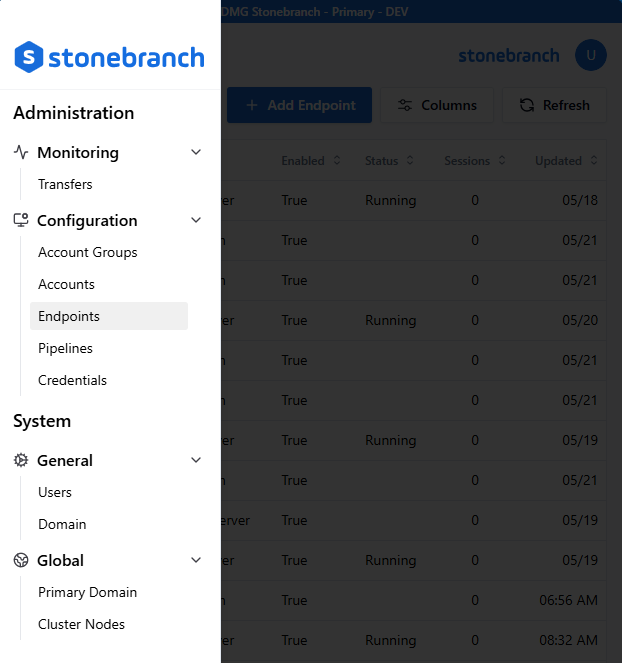Collapse the Monitoring section chevron
The width and height of the screenshot is (622, 663).
(x=196, y=153)
